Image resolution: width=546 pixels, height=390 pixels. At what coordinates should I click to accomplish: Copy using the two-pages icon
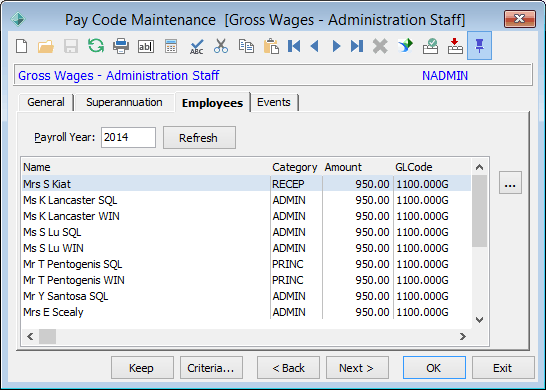click(246, 46)
